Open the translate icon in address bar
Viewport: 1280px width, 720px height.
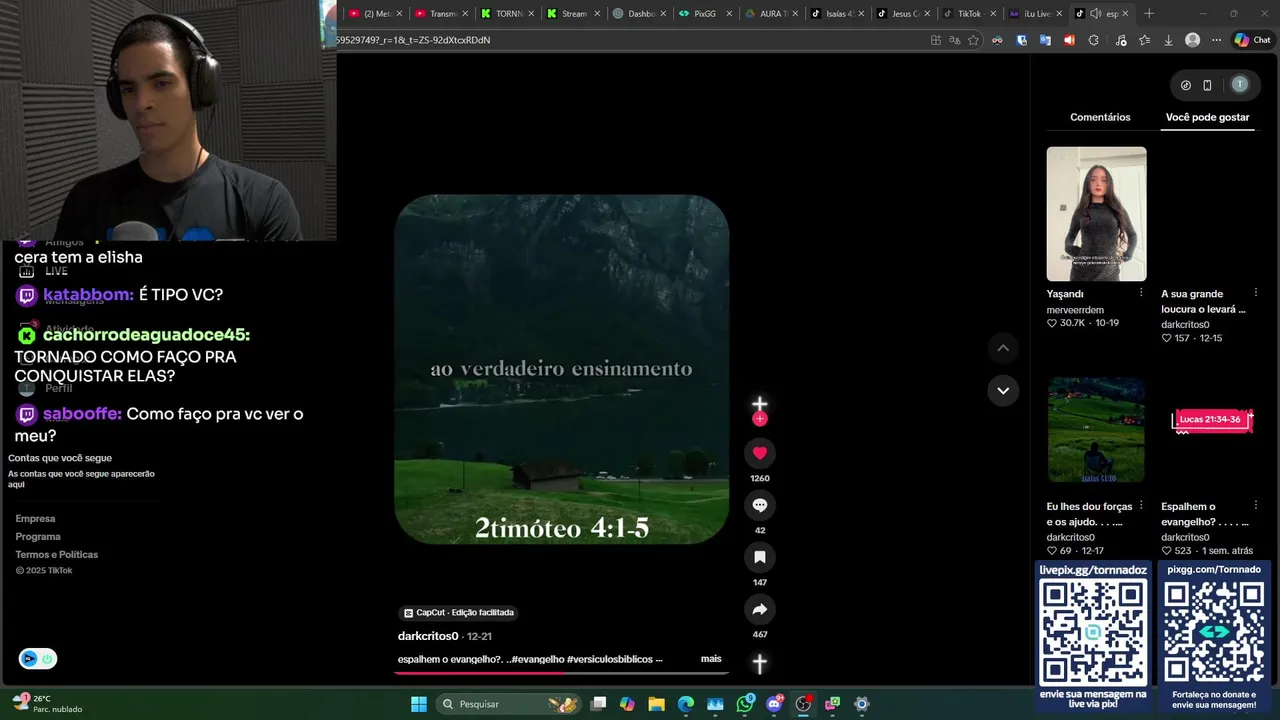pyautogui.click(x=954, y=40)
